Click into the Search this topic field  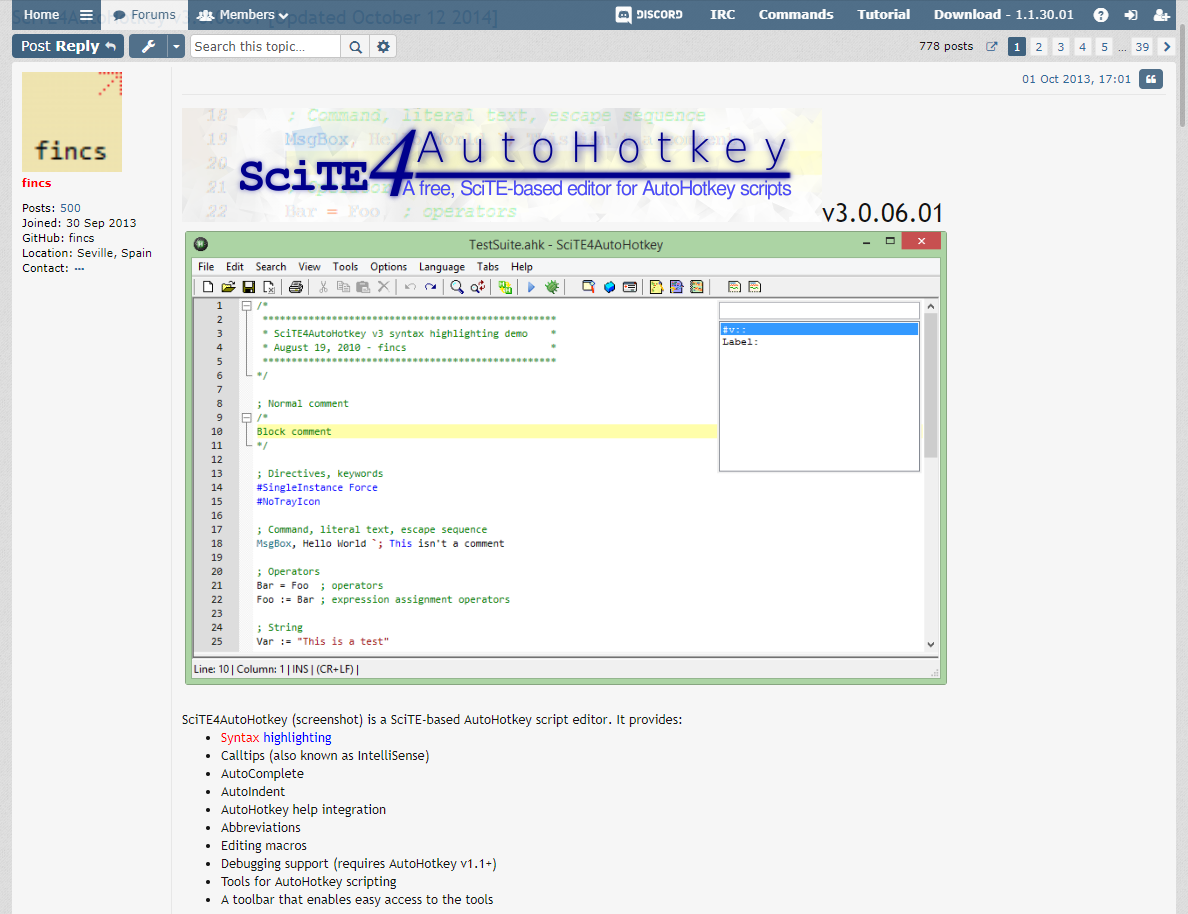click(x=265, y=46)
